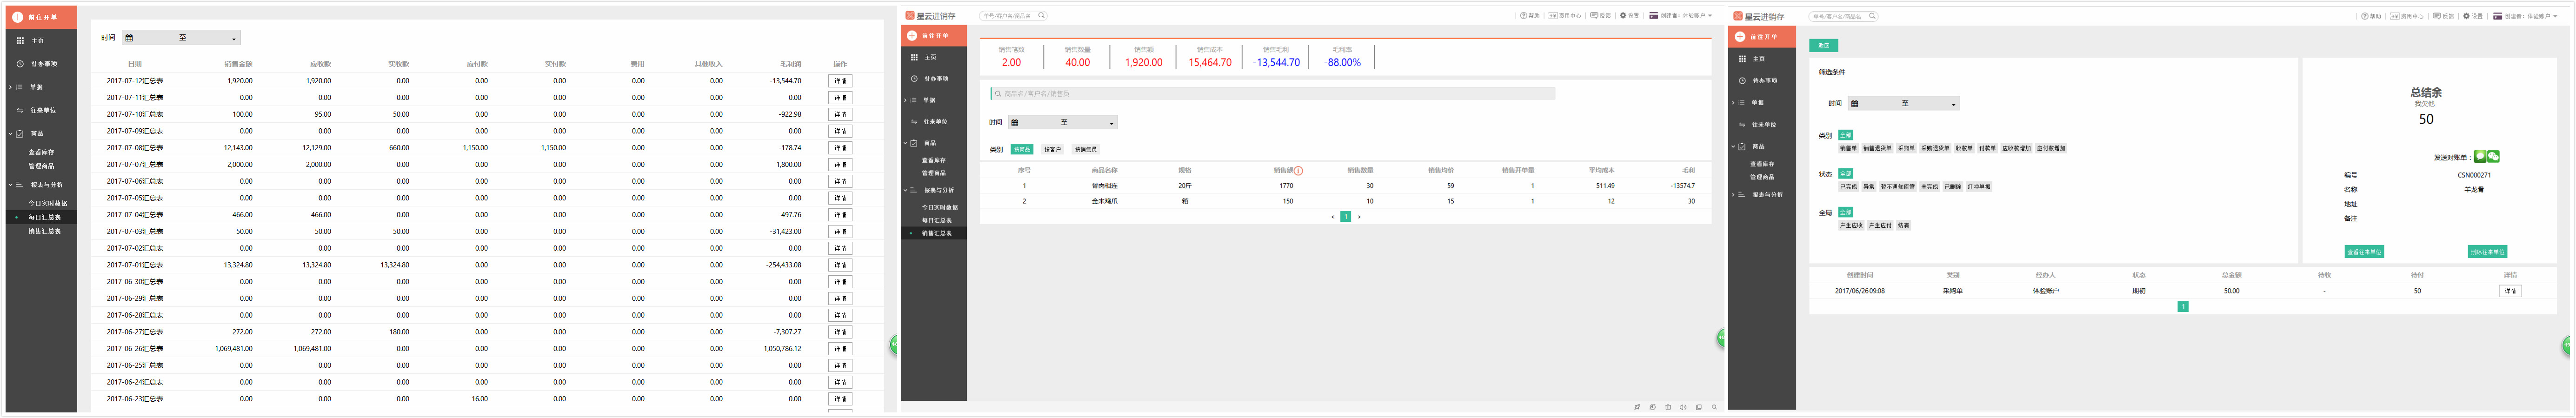Open 销售汇总表 in the leftmost sidebar
Viewport: 2576px width, 418px height.
pos(44,231)
